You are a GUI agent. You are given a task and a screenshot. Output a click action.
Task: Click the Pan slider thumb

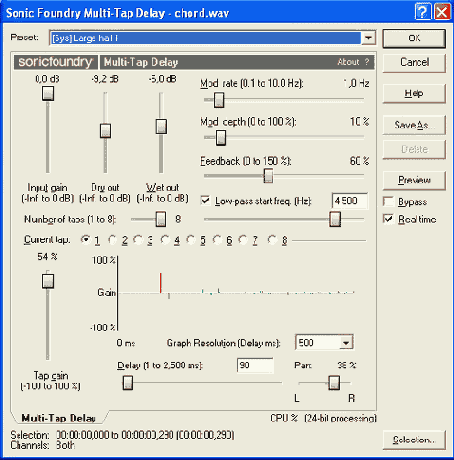[334, 383]
